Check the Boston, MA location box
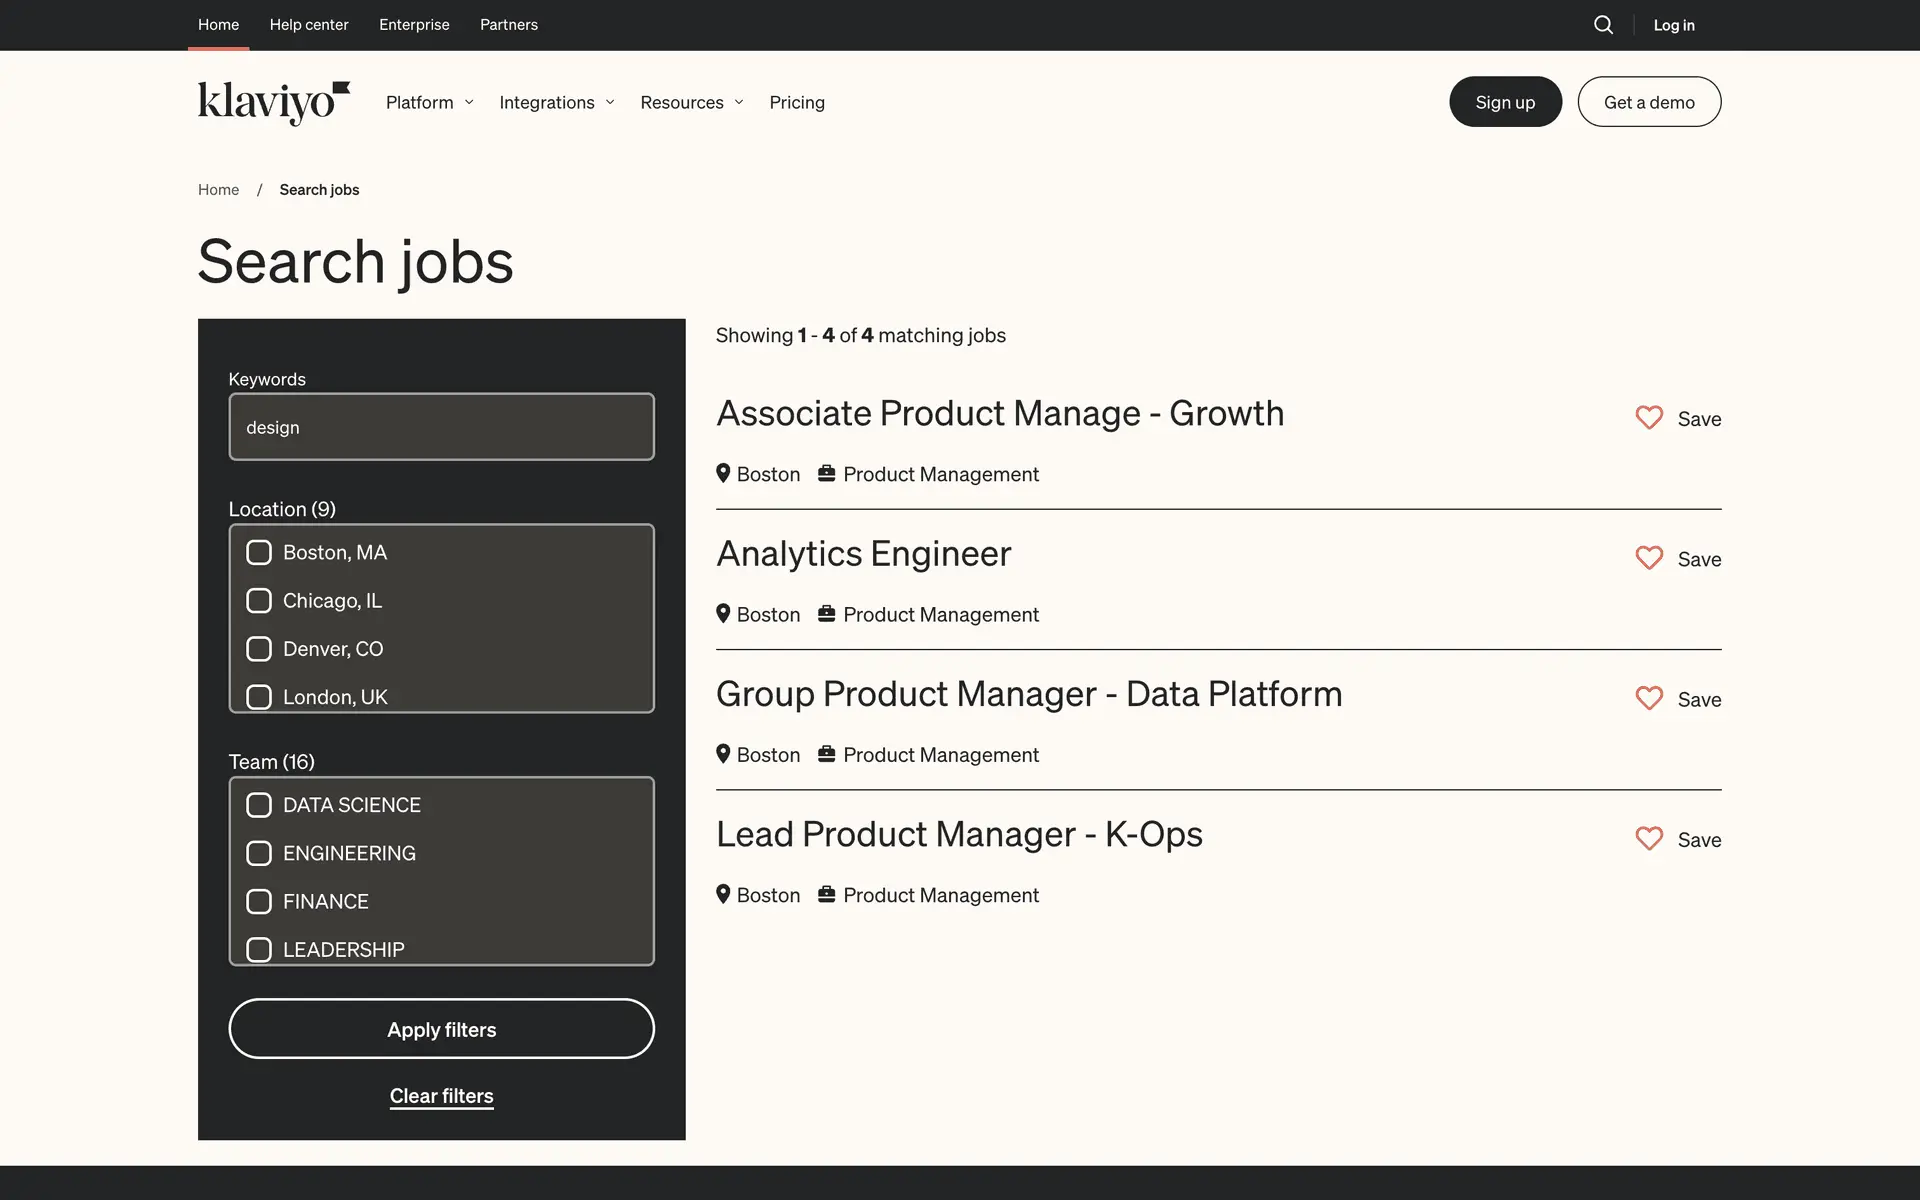Screen dimensions: 1920x1200 pos(259,552)
